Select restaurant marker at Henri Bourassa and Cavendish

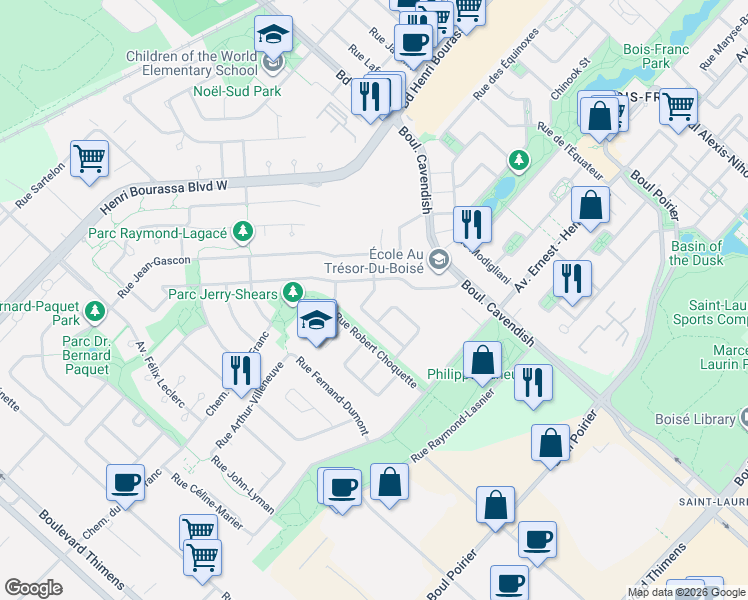[x=370, y=97]
